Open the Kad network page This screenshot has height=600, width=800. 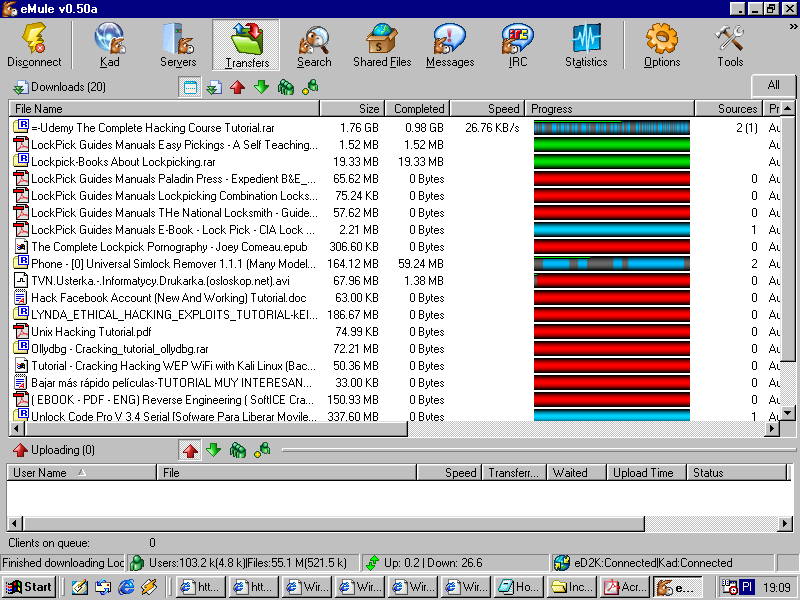109,46
